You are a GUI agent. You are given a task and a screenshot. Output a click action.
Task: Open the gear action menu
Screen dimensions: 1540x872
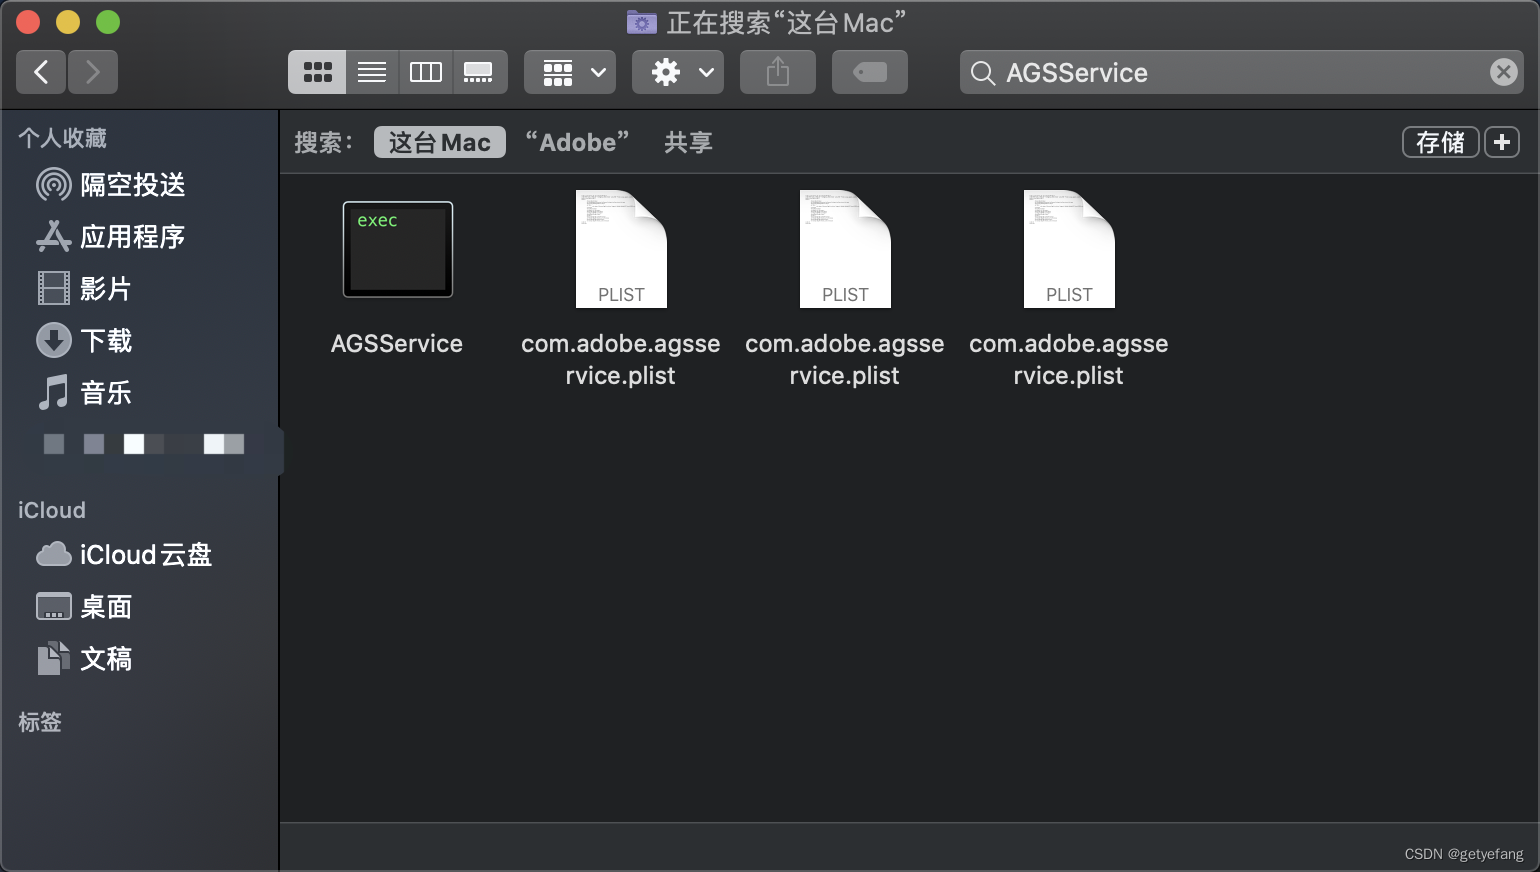678,72
